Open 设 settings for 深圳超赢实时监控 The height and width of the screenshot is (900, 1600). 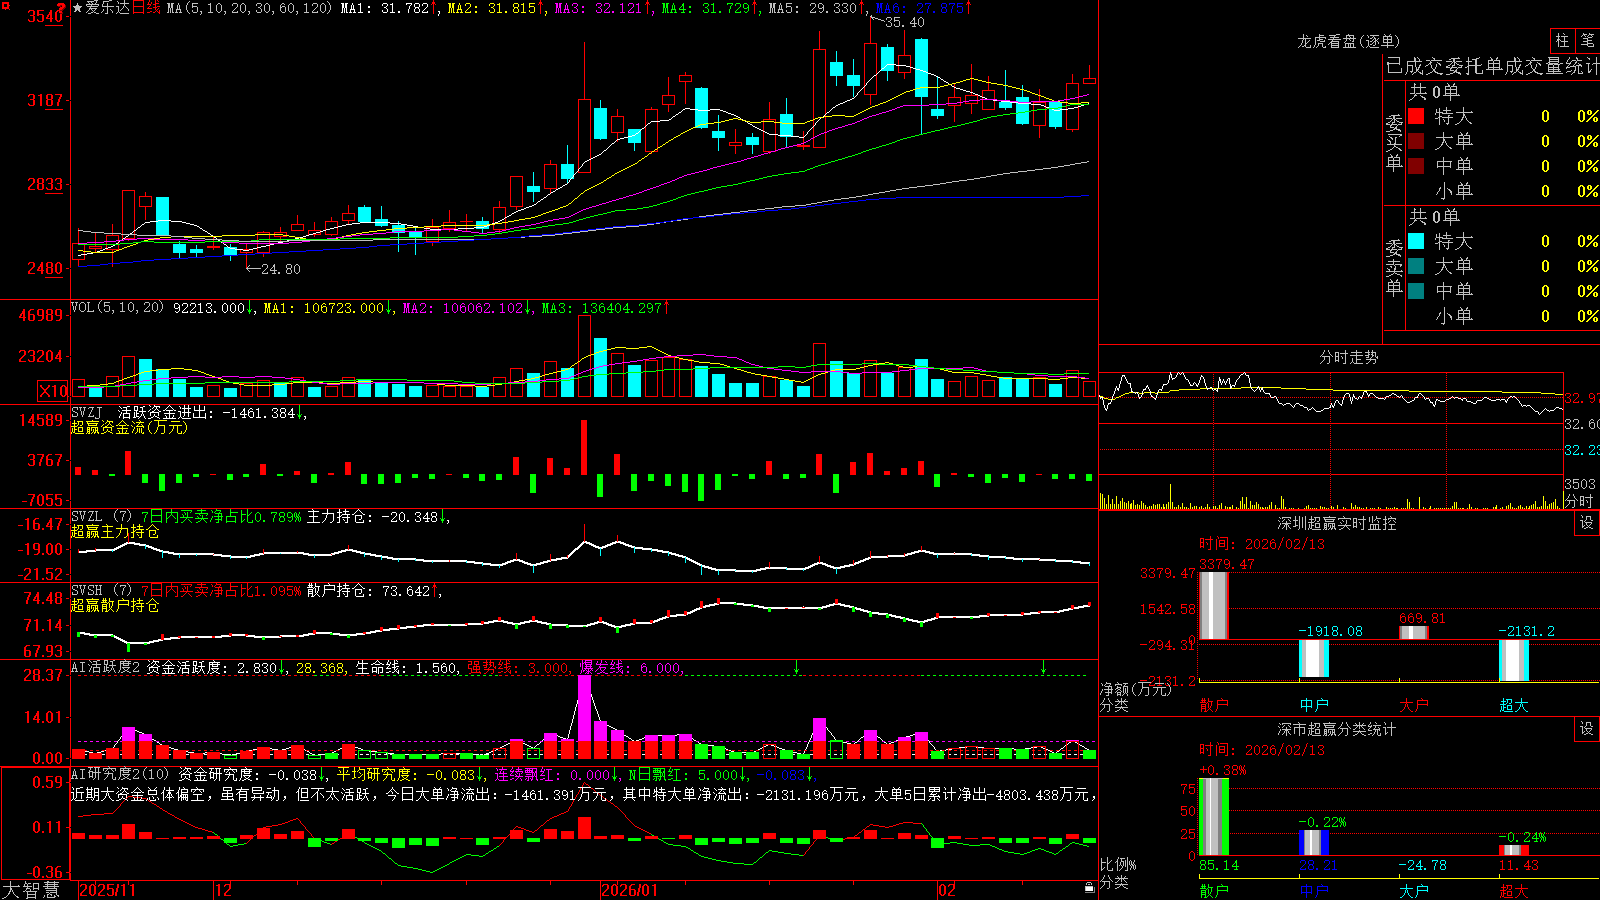[x=1587, y=523]
